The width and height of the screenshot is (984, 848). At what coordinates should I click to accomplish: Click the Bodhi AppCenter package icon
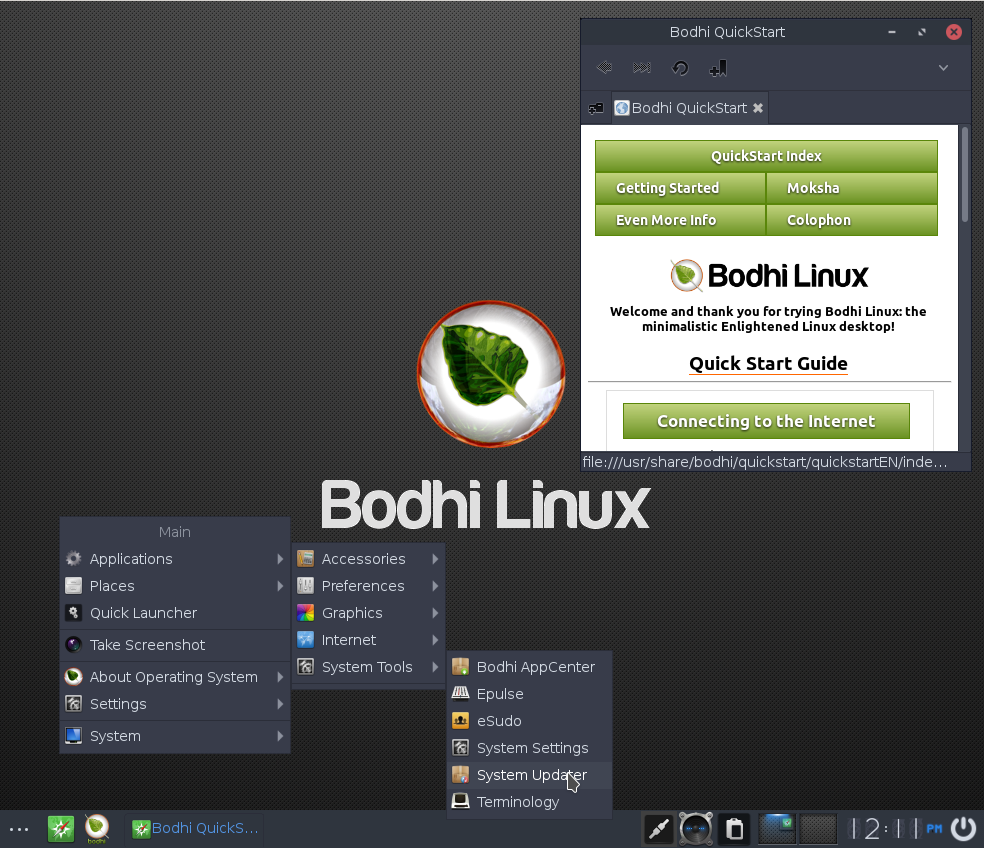click(461, 667)
